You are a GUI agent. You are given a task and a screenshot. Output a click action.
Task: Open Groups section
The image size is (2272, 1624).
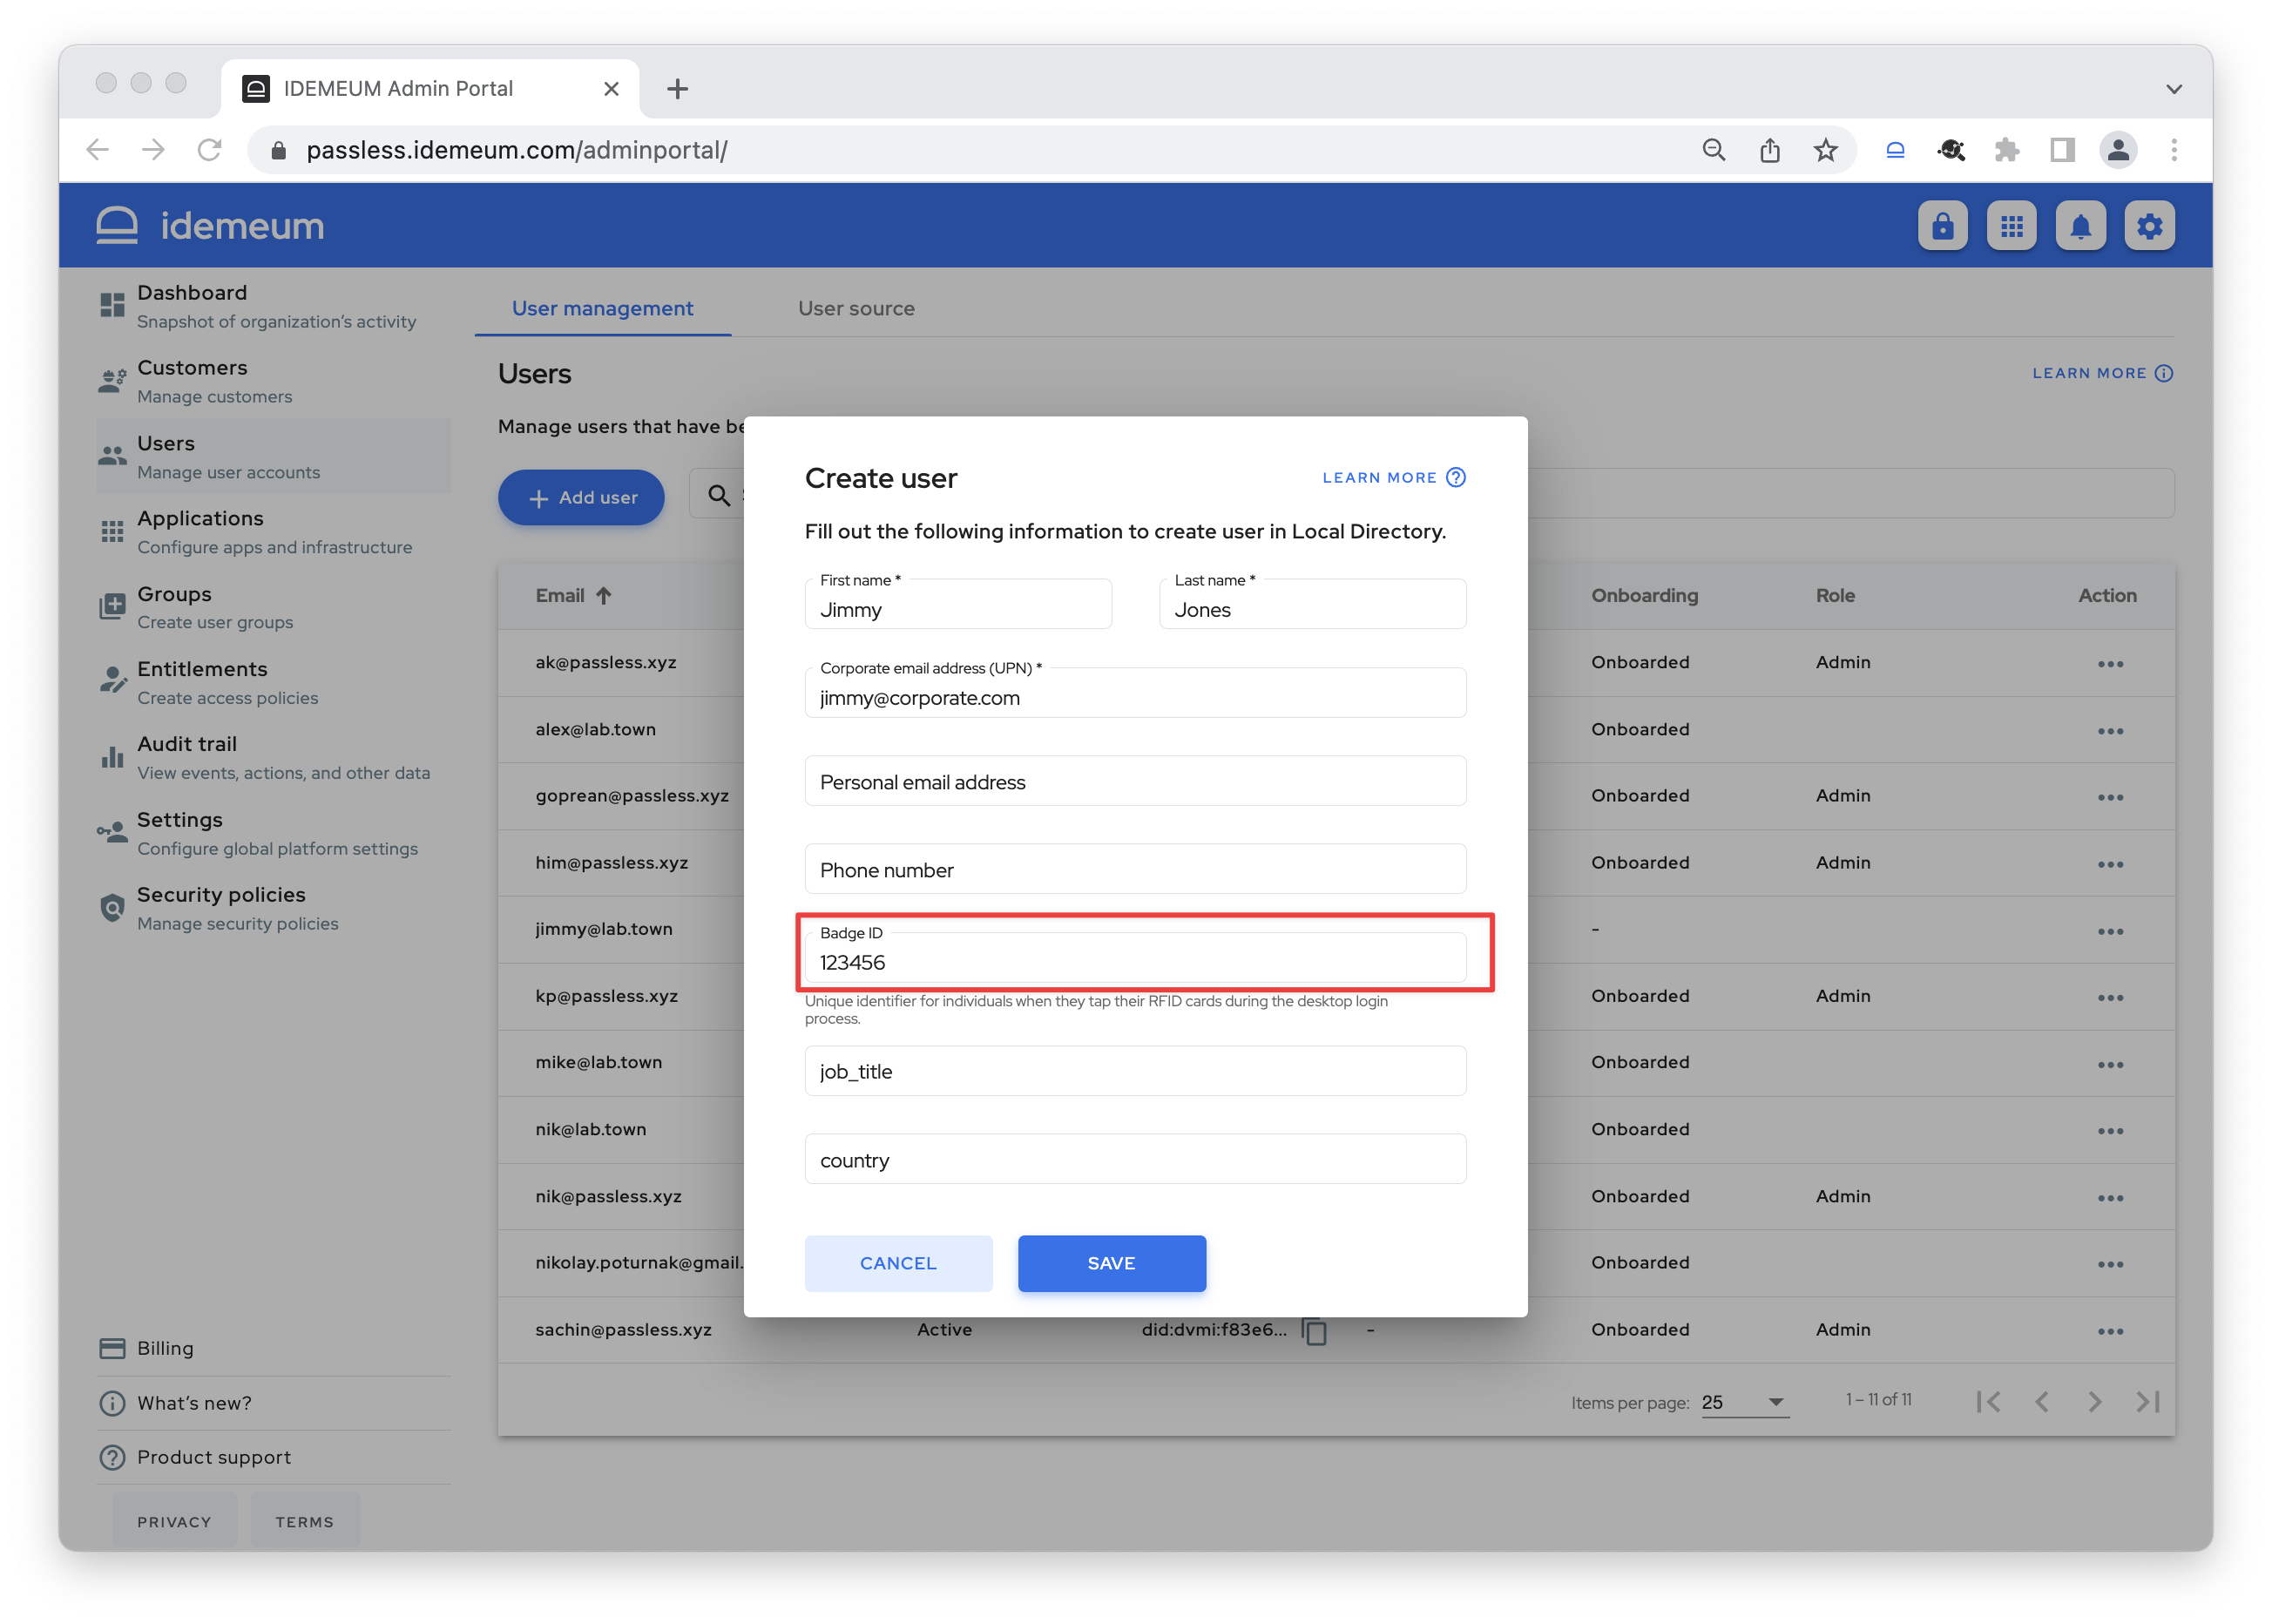pos(274,607)
